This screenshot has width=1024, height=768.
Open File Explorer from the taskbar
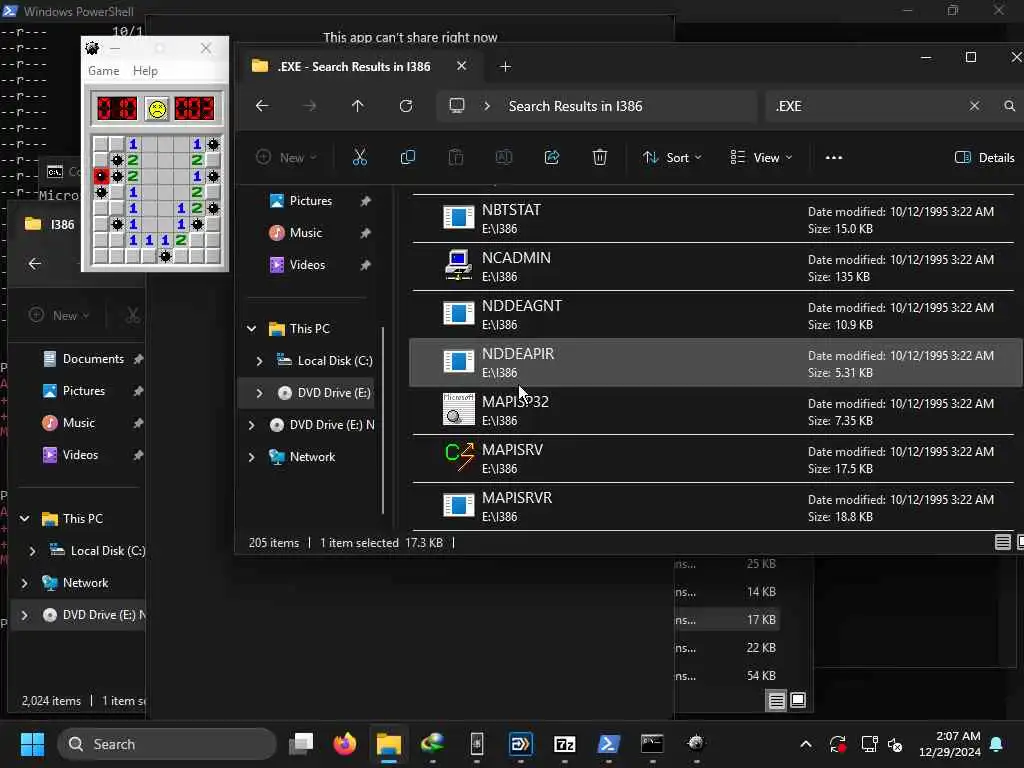click(389, 744)
